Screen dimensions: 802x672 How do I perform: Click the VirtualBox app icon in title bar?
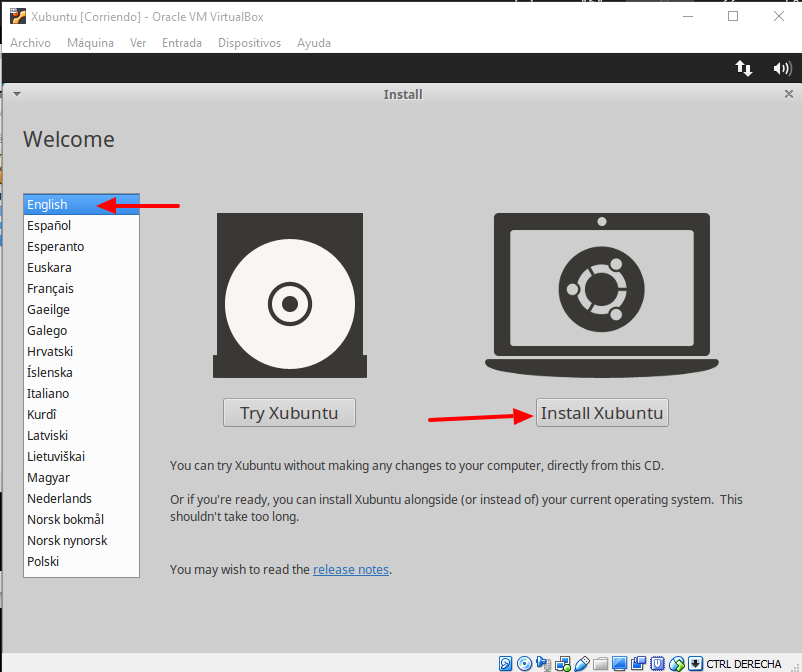[17, 16]
